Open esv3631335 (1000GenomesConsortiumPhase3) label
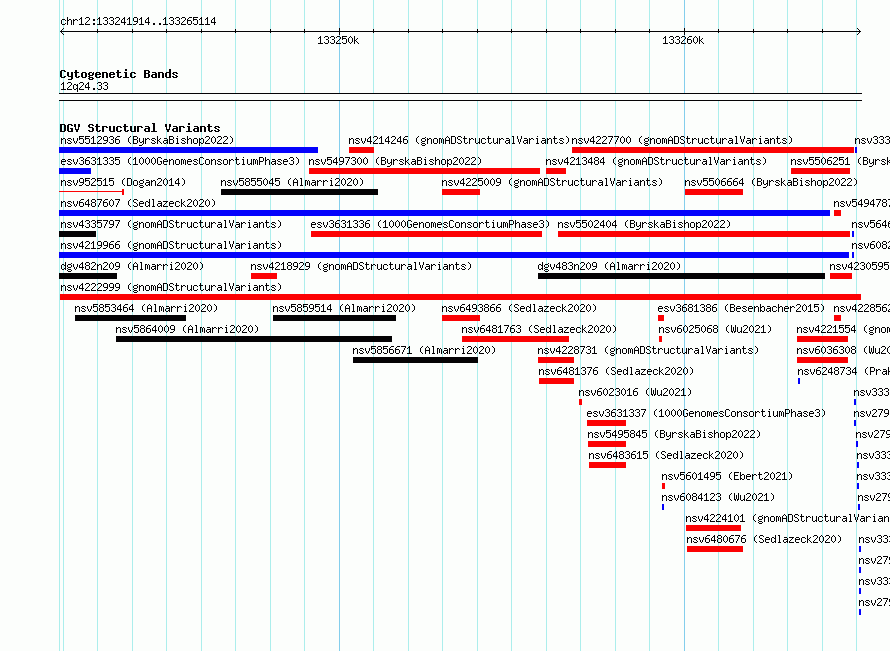The image size is (890, 651). [180, 161]
